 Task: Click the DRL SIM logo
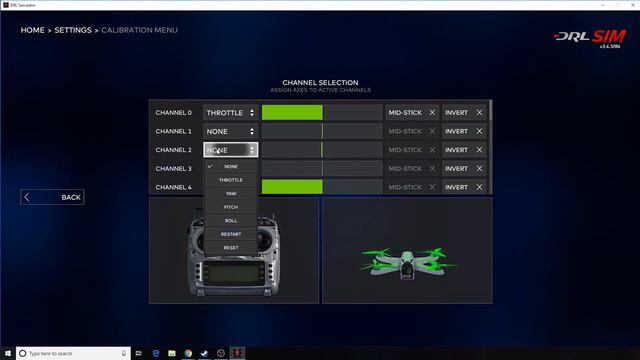pyautogui.click(x=590, y=38)
